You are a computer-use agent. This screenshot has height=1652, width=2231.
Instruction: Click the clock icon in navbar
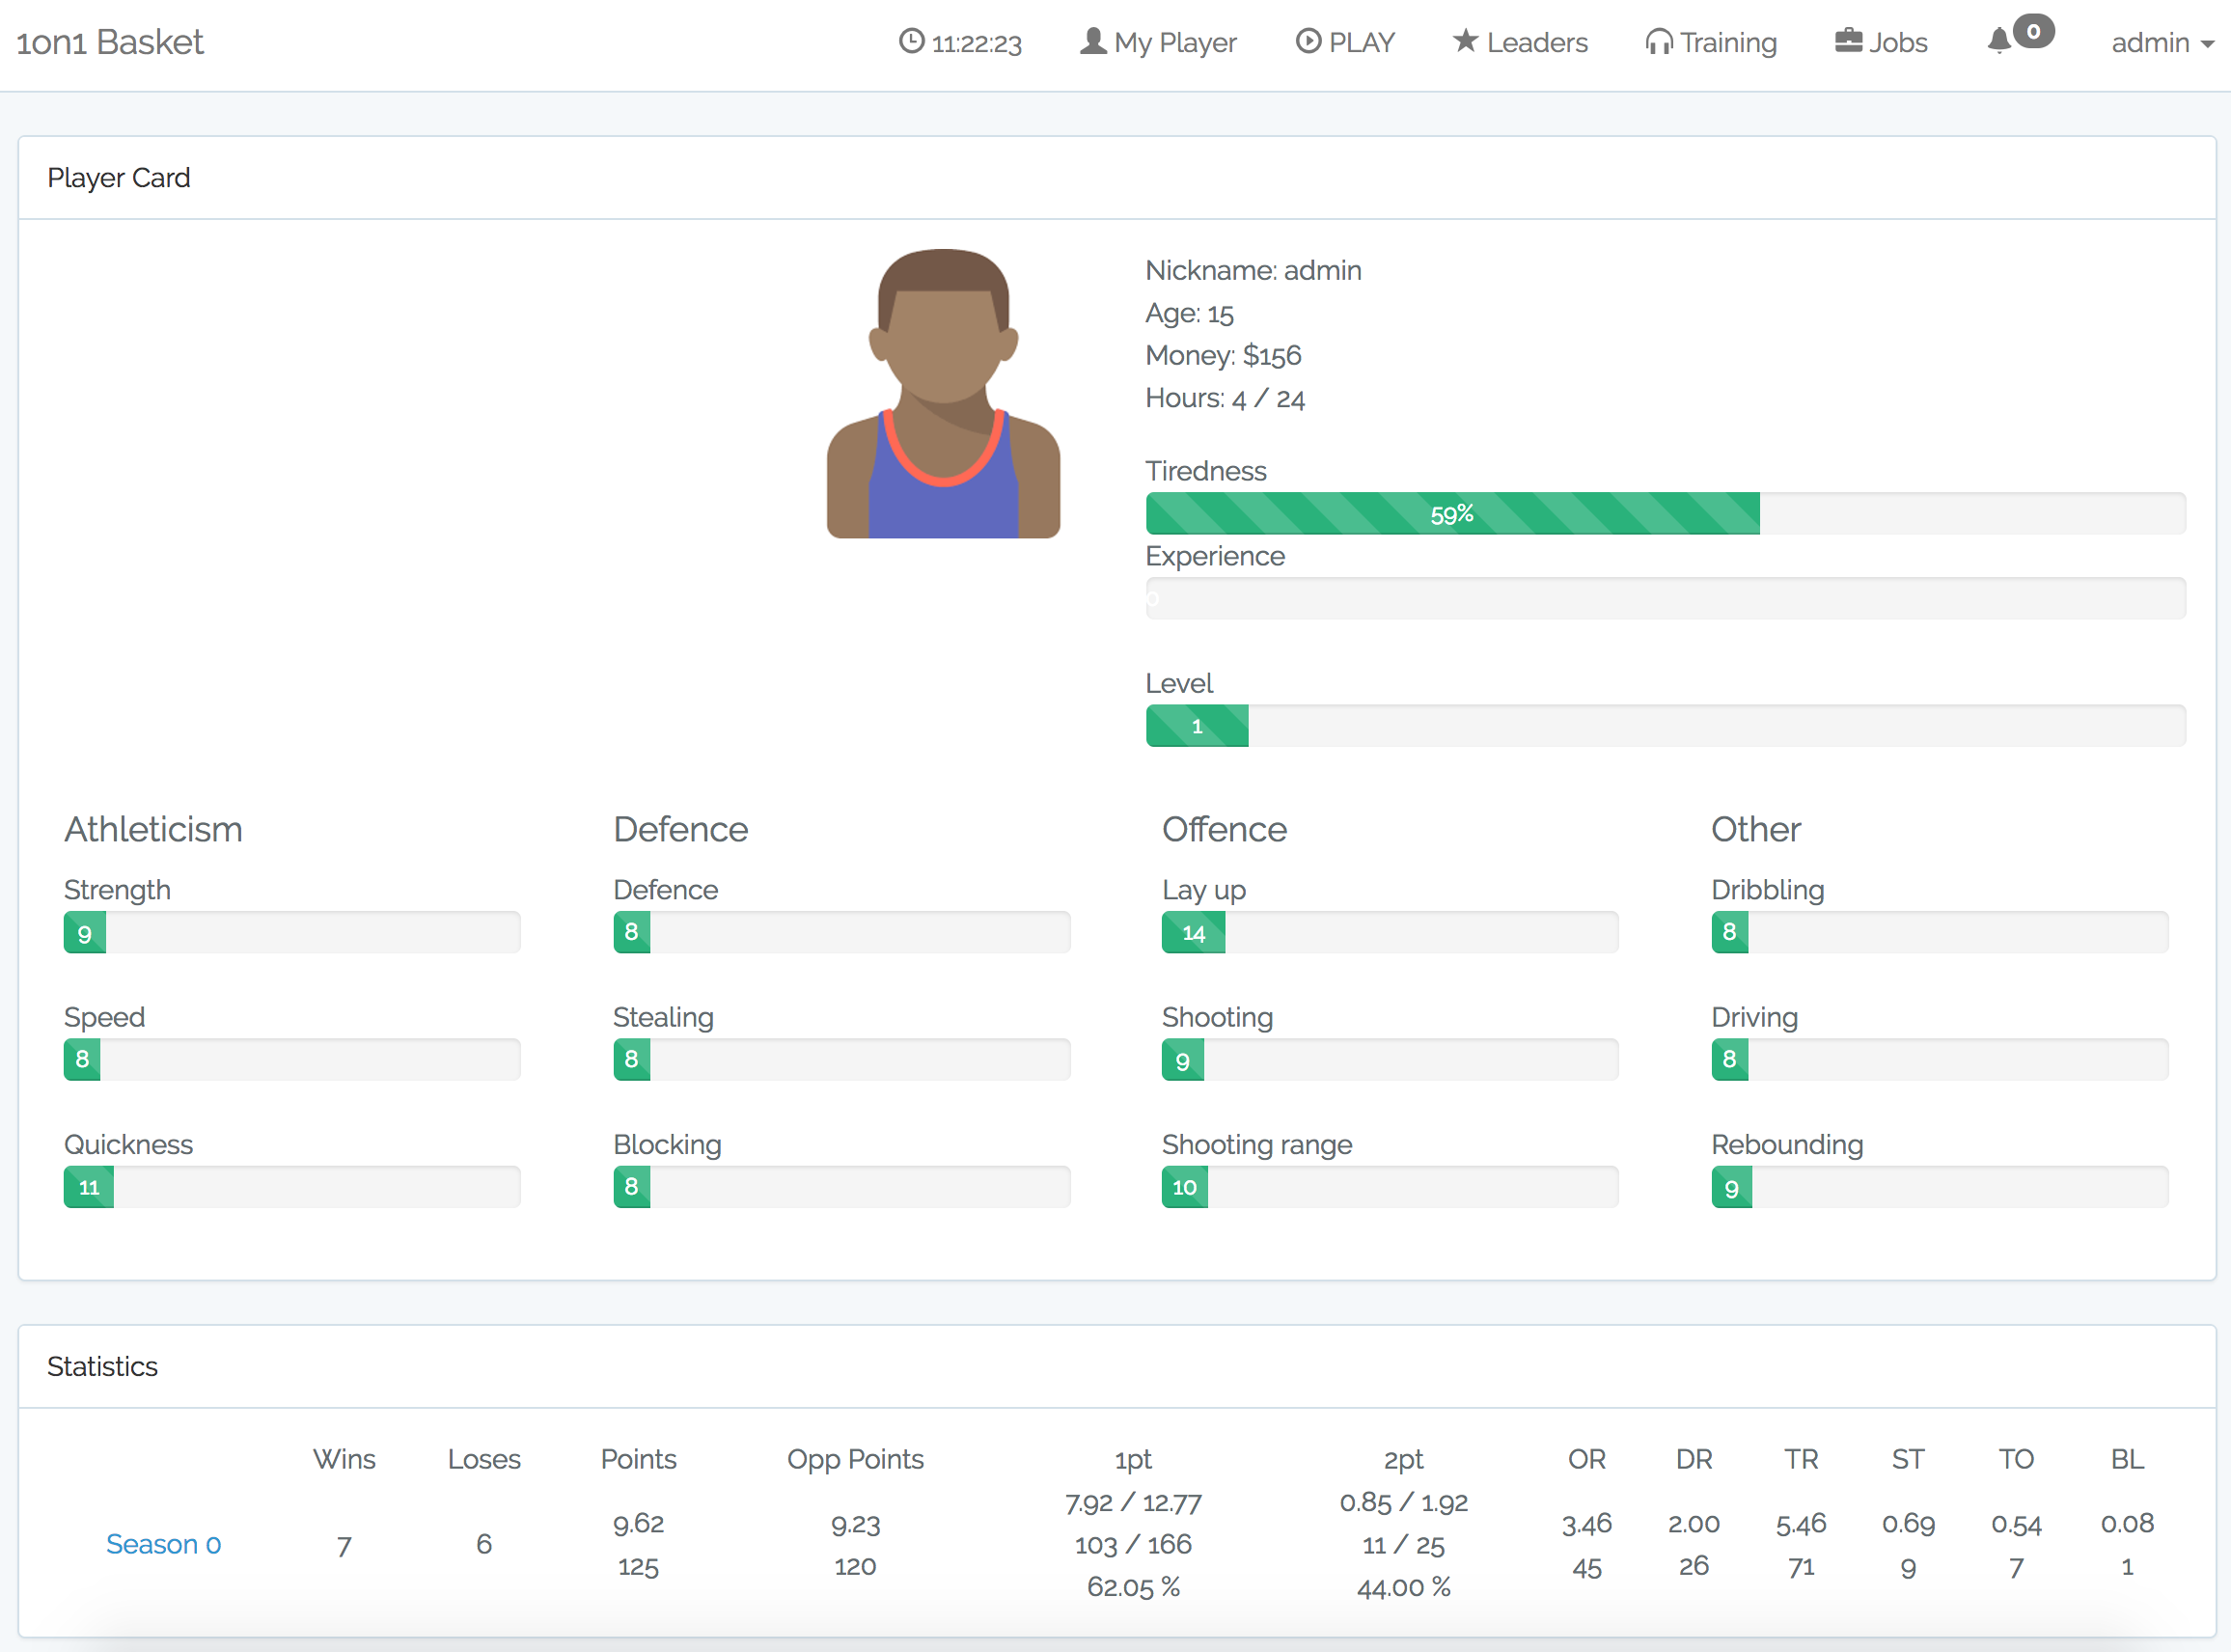(x=911, y=41)
